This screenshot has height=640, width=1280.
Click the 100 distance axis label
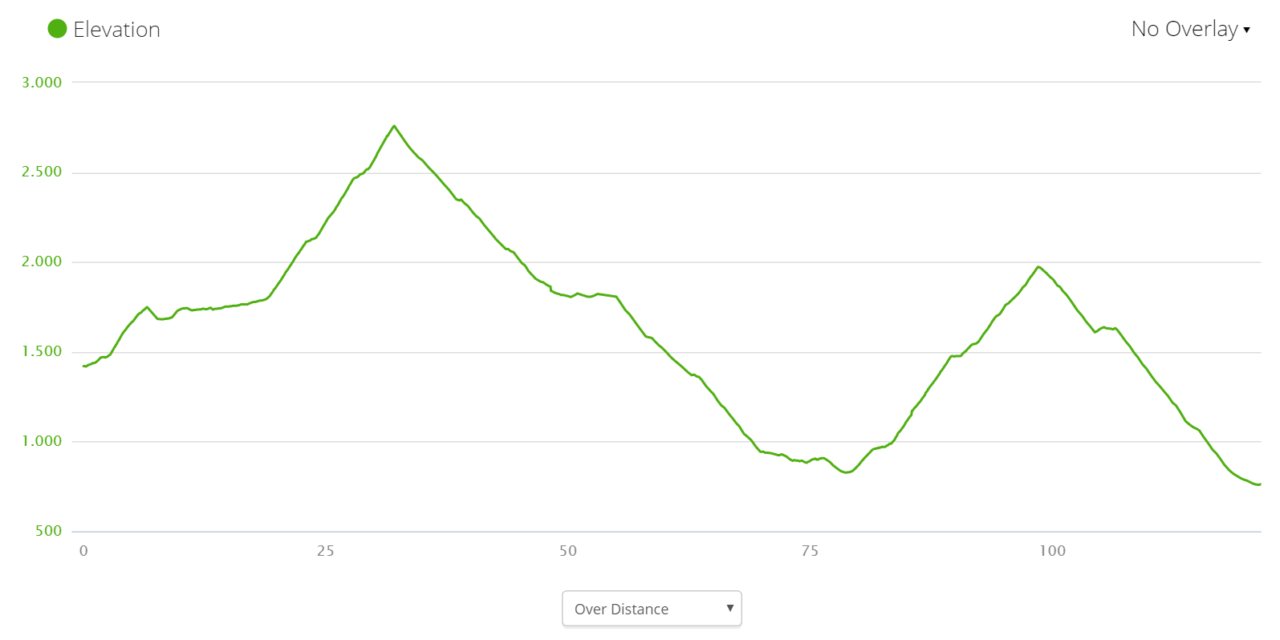tap(1052, 551)
